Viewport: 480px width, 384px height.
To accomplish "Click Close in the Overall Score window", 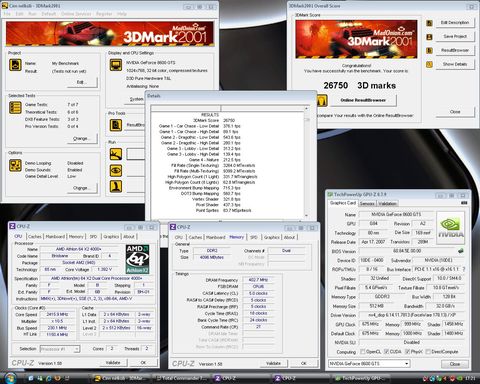I will pyautogui.click(x=455, y=112).
